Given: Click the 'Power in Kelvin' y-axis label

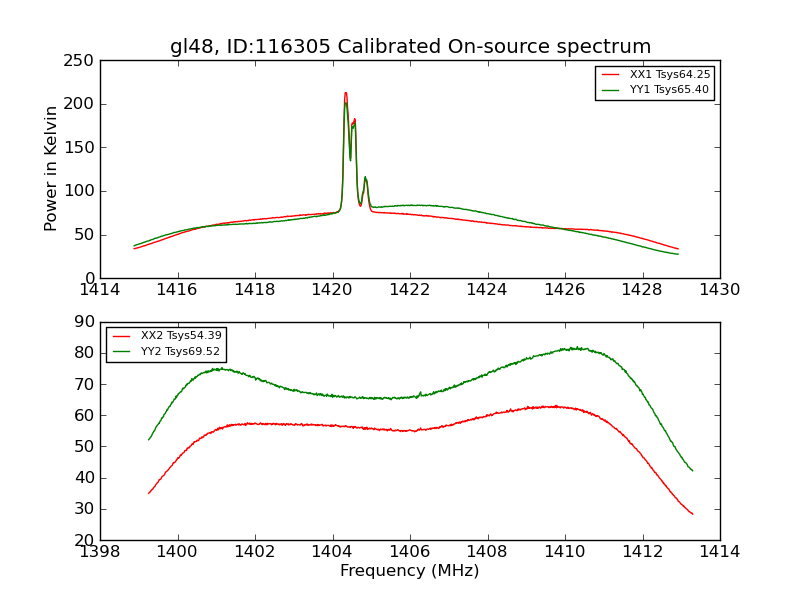Looking at the screenshot, I should (x=50, y=169).
